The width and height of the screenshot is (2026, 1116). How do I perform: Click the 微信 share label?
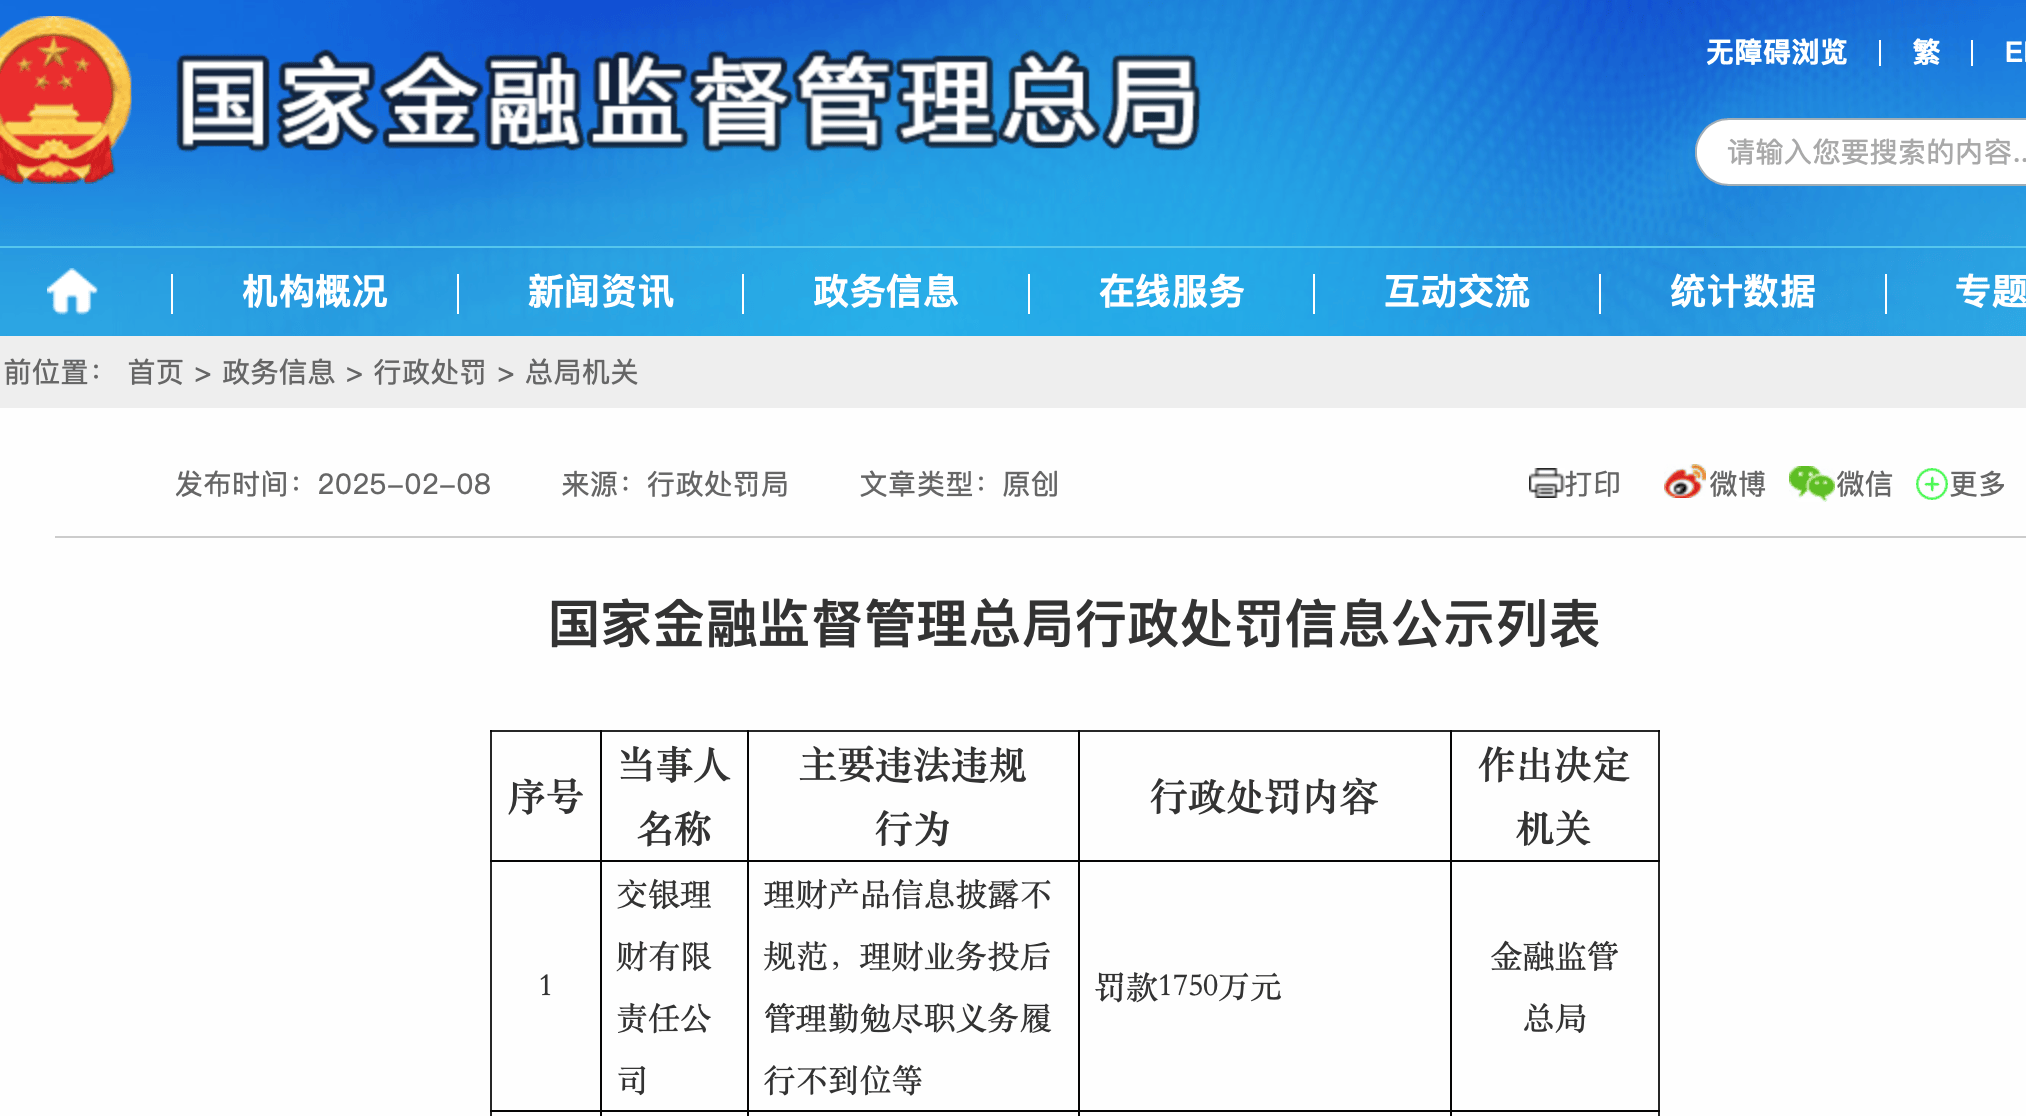(x=1864, y=484)
